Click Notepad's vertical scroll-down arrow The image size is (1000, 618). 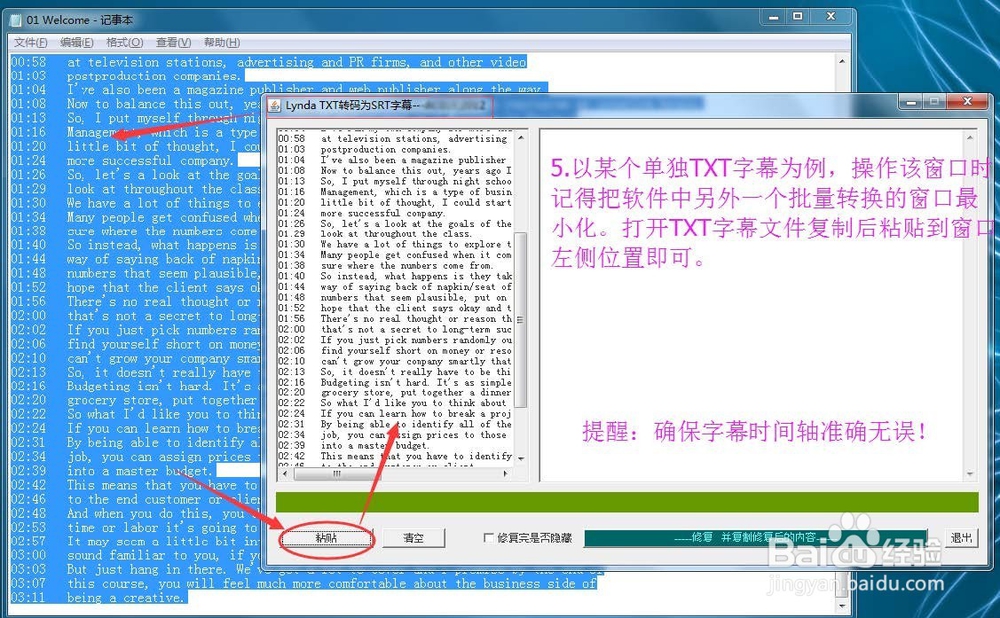842,605
